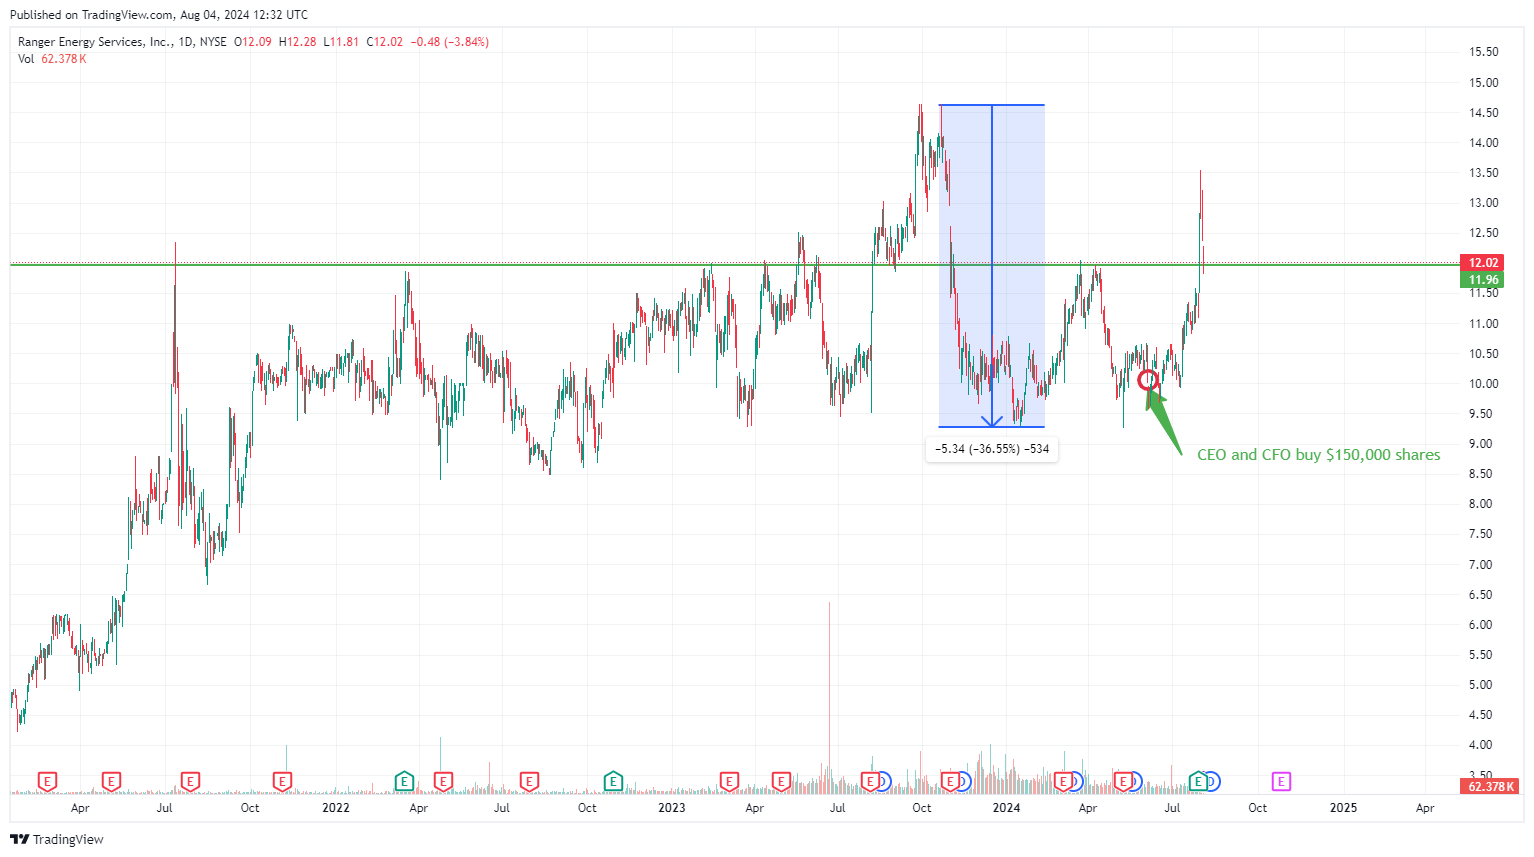This screenshot has width=1534, height=857.
Task: Select the high value H12.28
Action: click(297, 42)
